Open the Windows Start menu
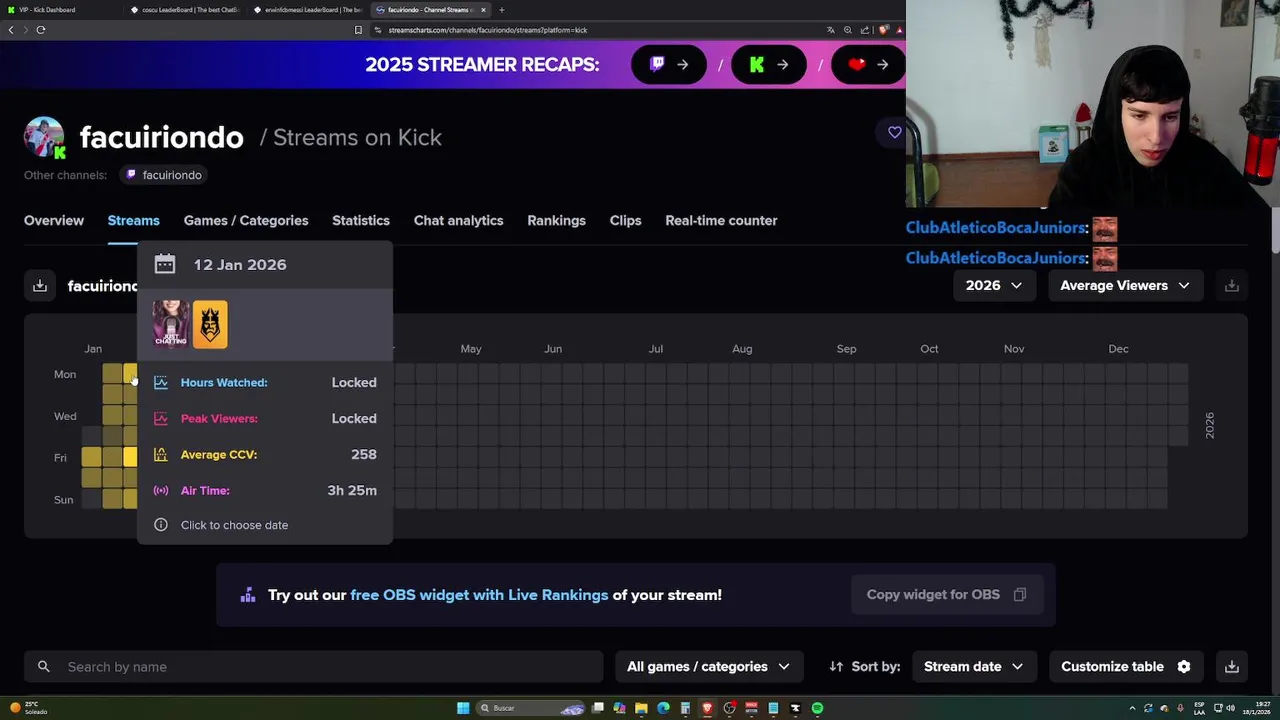This screenshot has width=1280, height=720. click(x=463, y=708)
